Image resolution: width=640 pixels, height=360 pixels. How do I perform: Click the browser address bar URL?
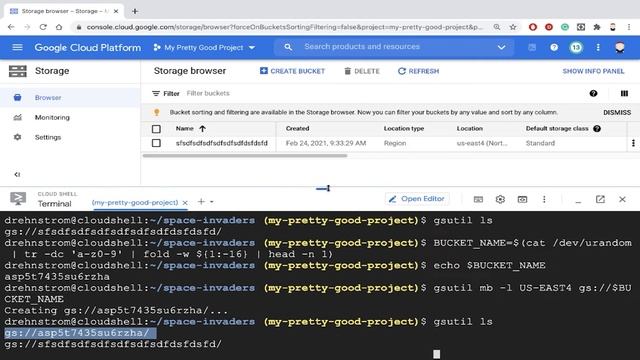[x=284, y=27]
